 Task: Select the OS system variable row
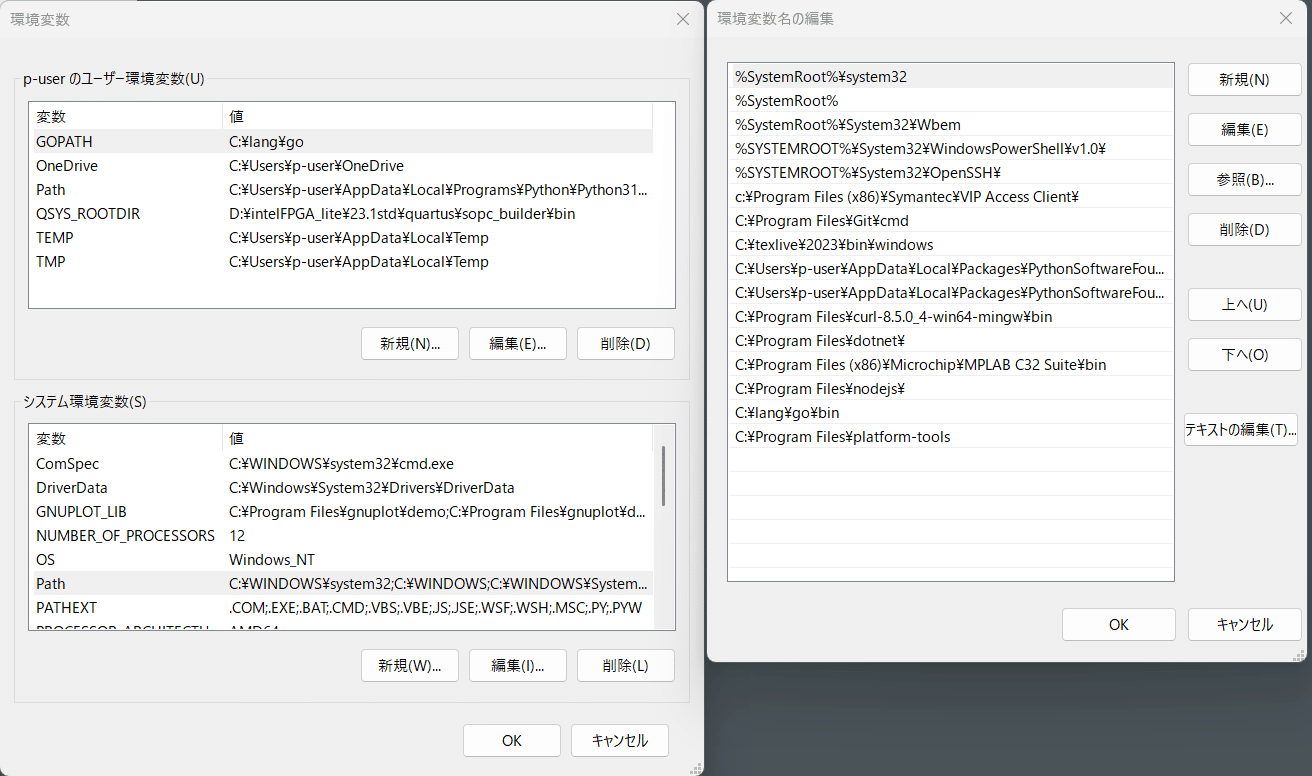click(343, 560)
